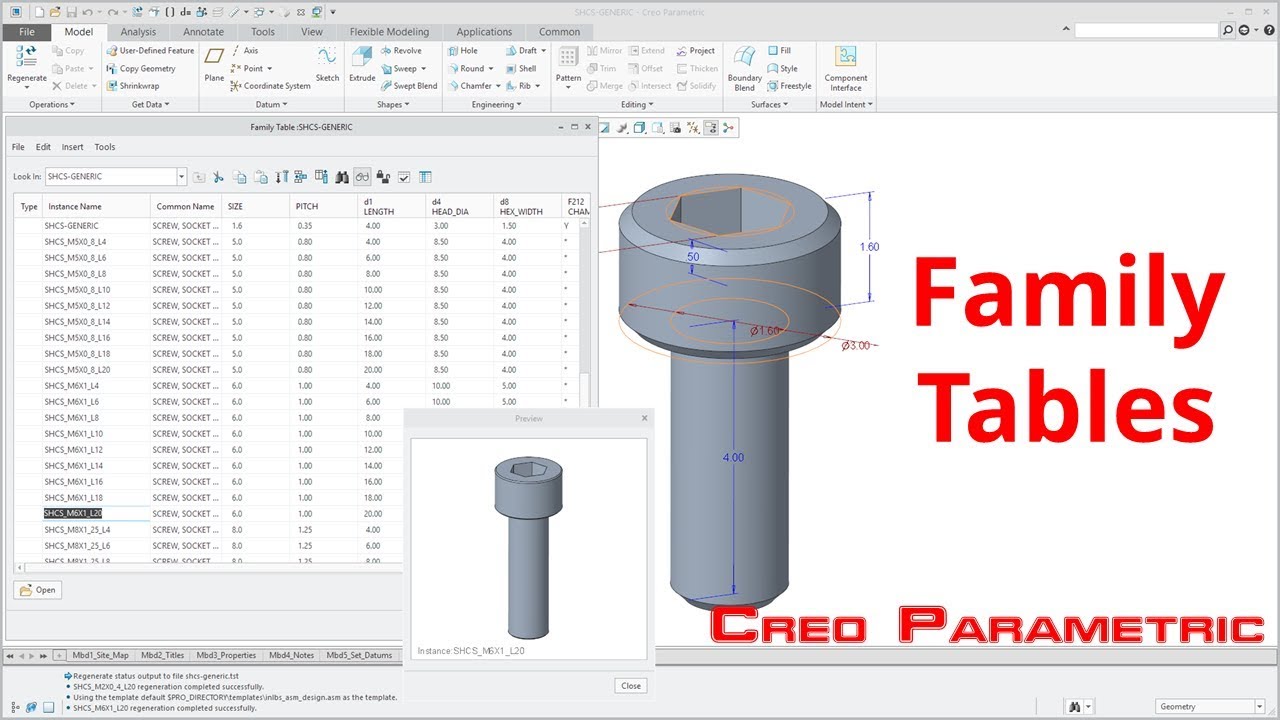The height and width of the screenshot is (720, 1280).
Task: Select the Shell tool
Action: pyautogui.click(x=520, y=68)
